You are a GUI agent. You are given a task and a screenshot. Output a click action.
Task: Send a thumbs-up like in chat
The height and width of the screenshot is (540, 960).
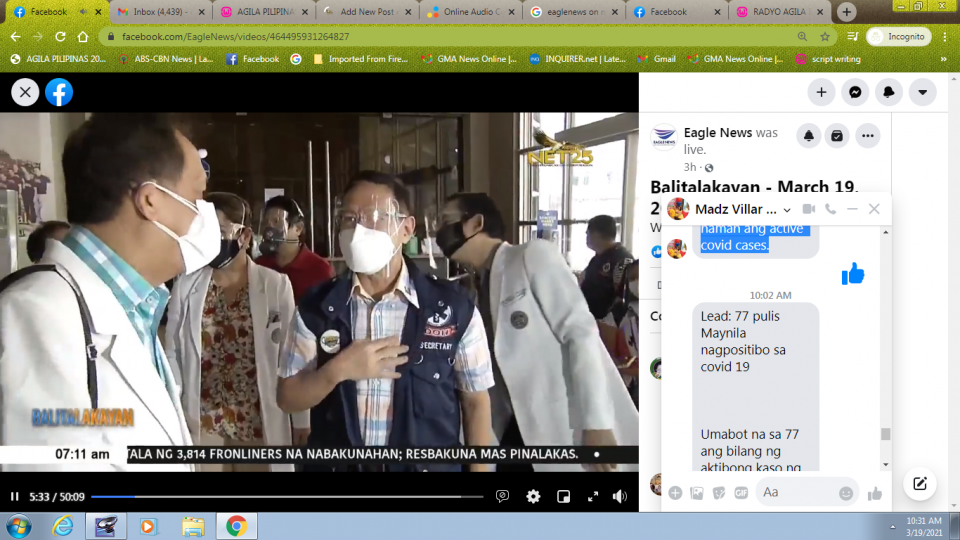click(x=875, y=493)
